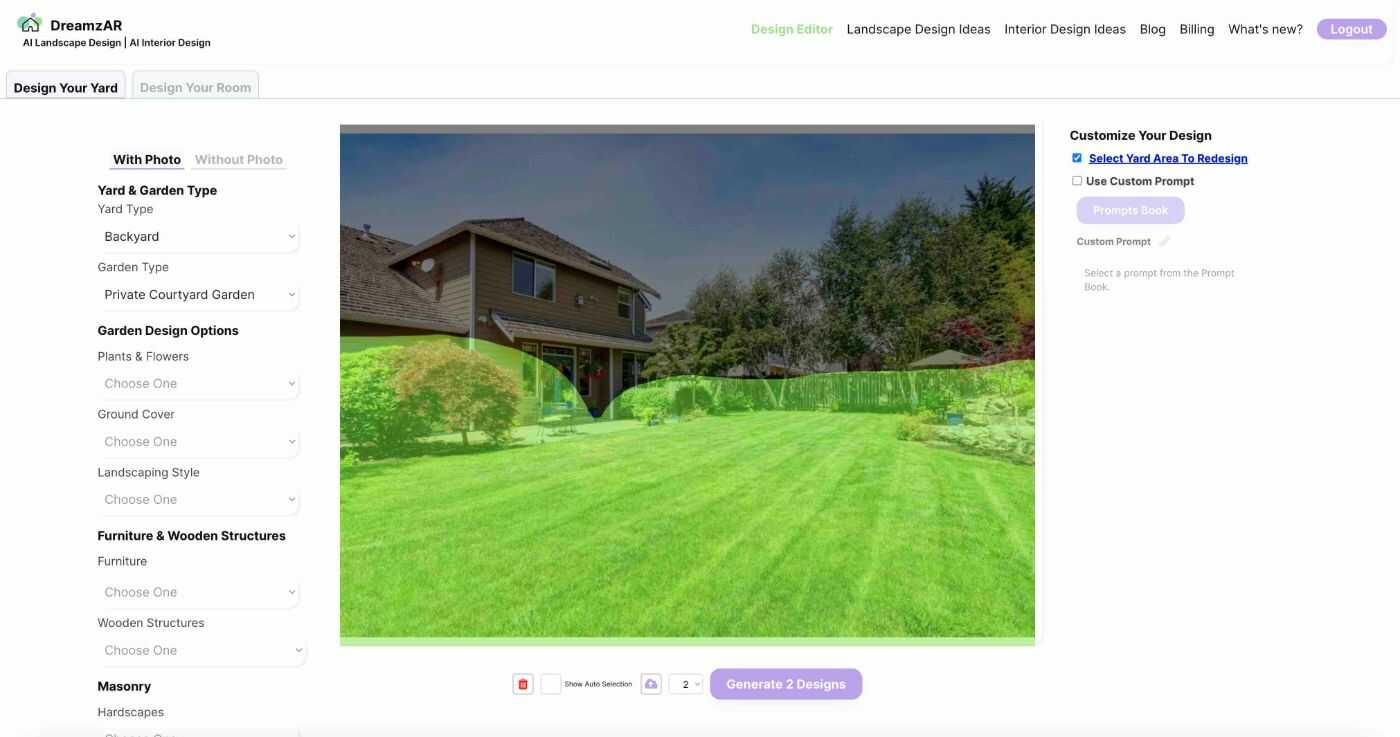Viewport: 1400px width, 737px height.
Task: Select the Without Photo tab
Action: pyautogui.click(x=239, y=159)
